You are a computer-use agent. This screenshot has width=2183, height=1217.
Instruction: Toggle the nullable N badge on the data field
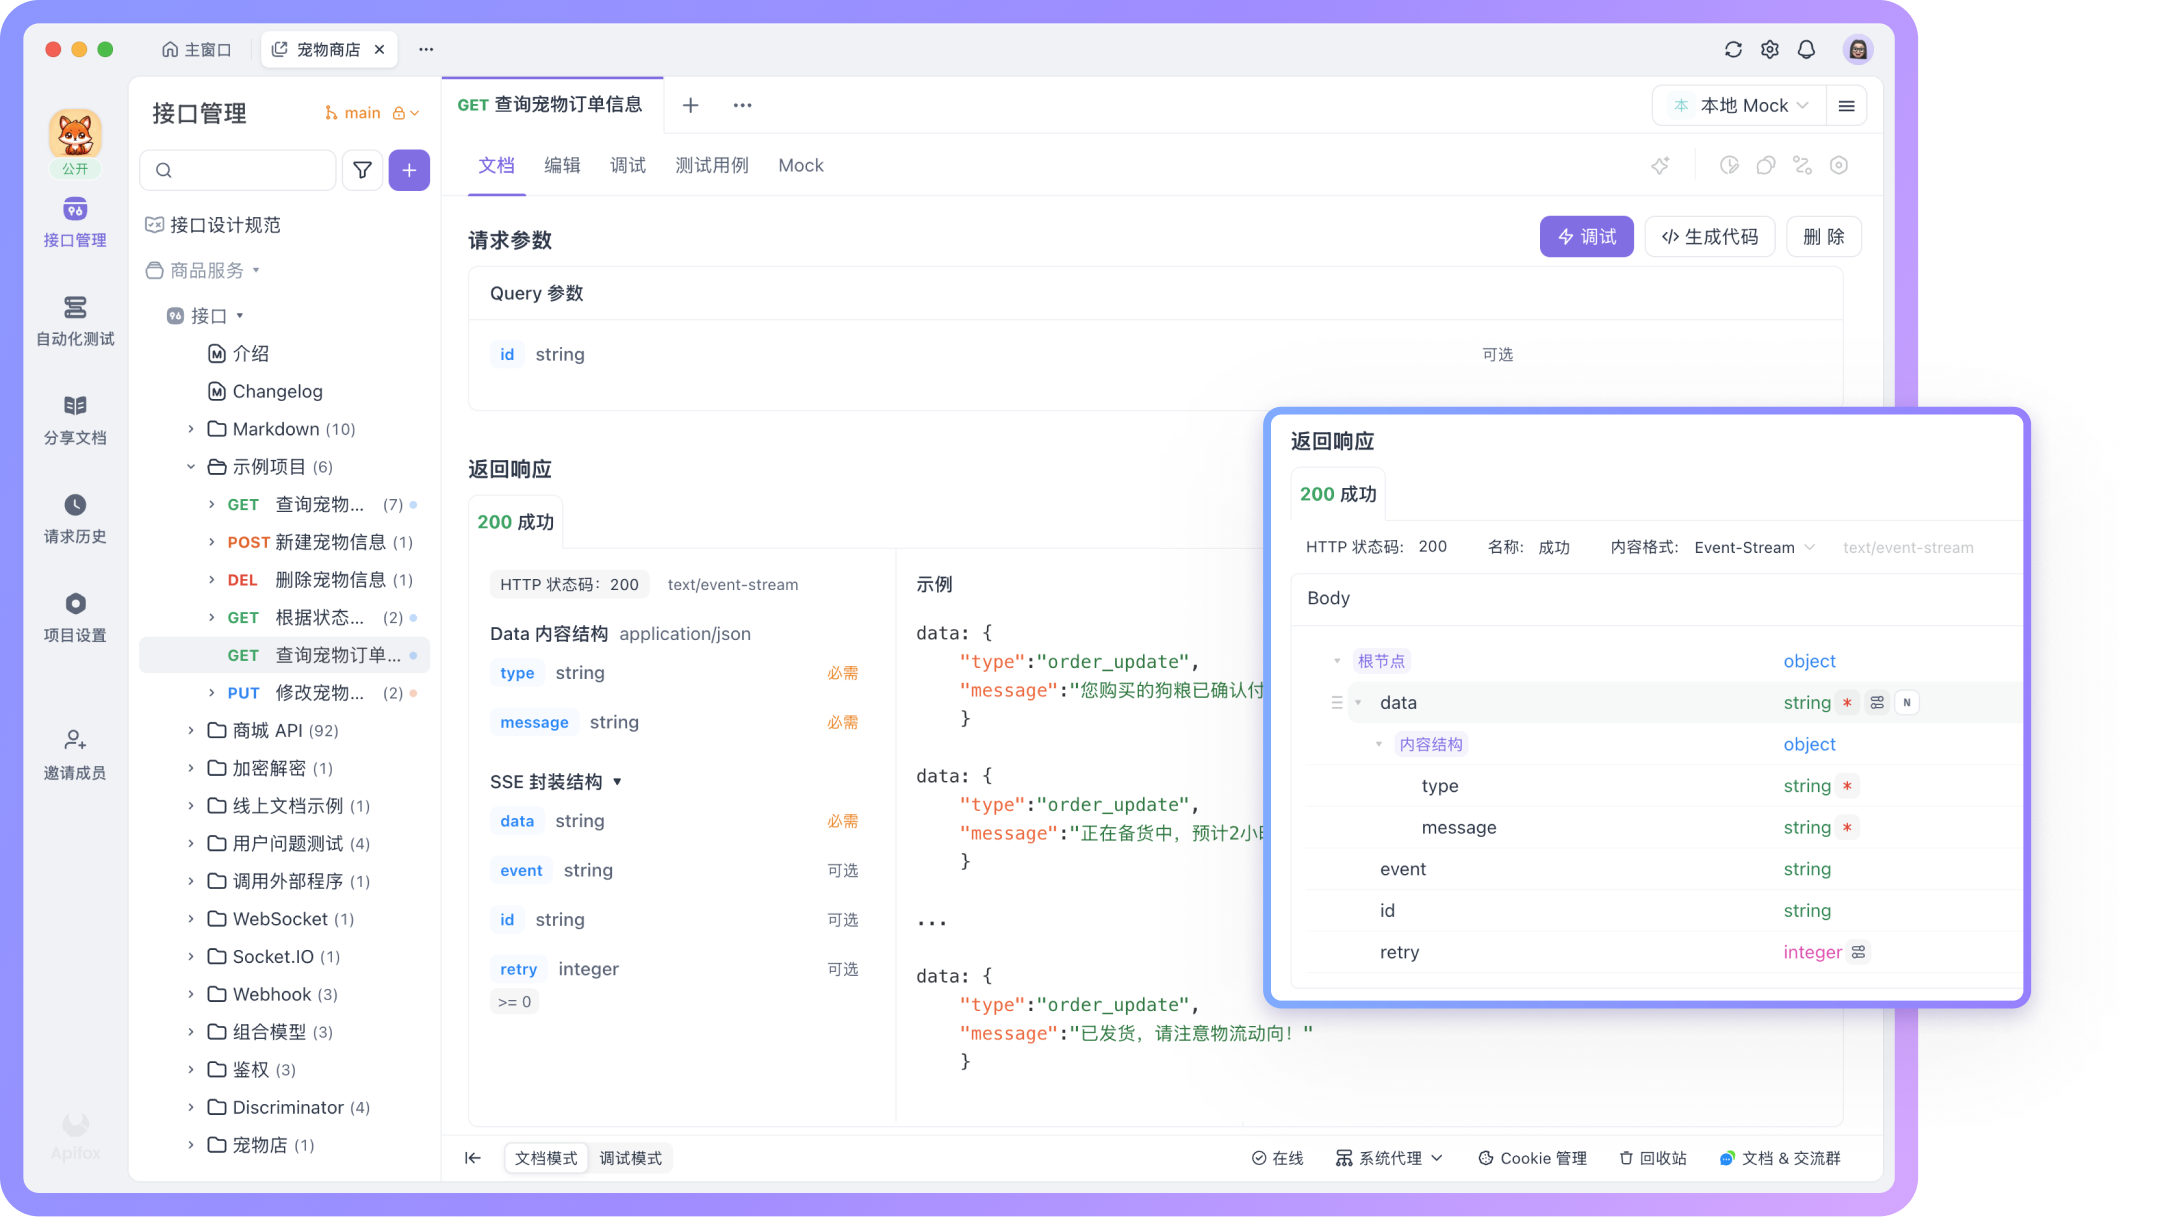click(x=1907, y=702)
